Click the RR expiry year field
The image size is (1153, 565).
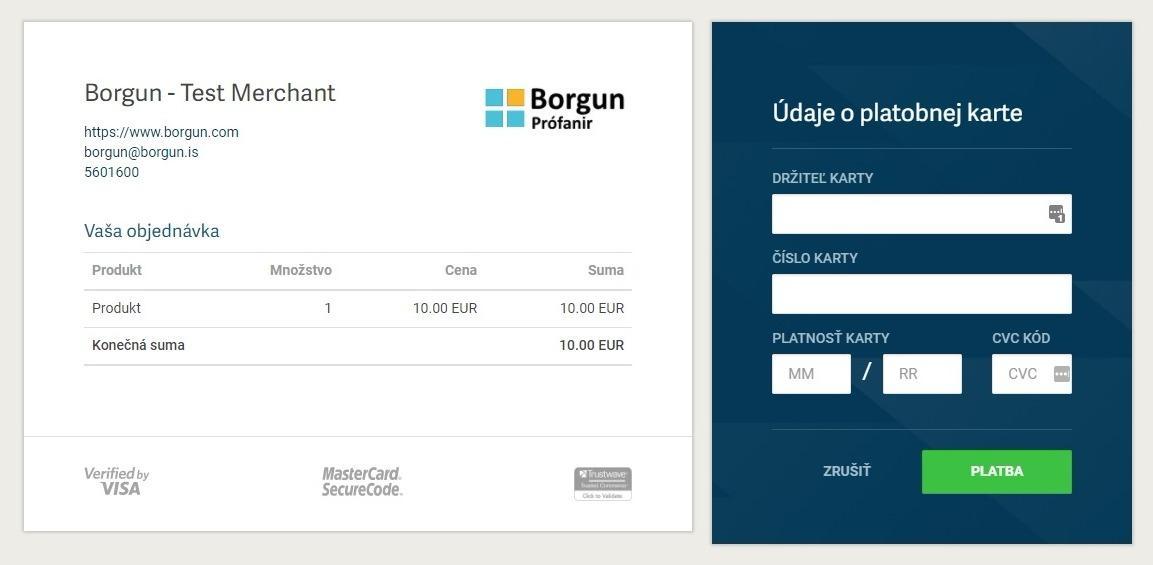922,374
